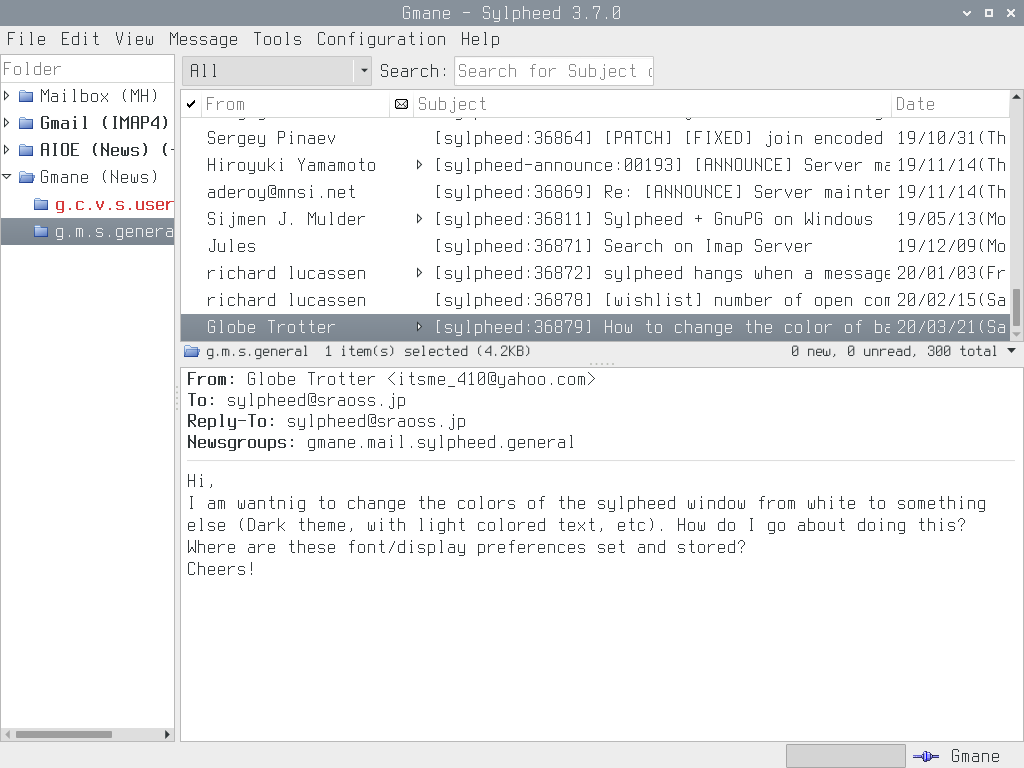Click the checkmark column header
This screenshot has height=768, width=1024.
(x=191, y=104)
